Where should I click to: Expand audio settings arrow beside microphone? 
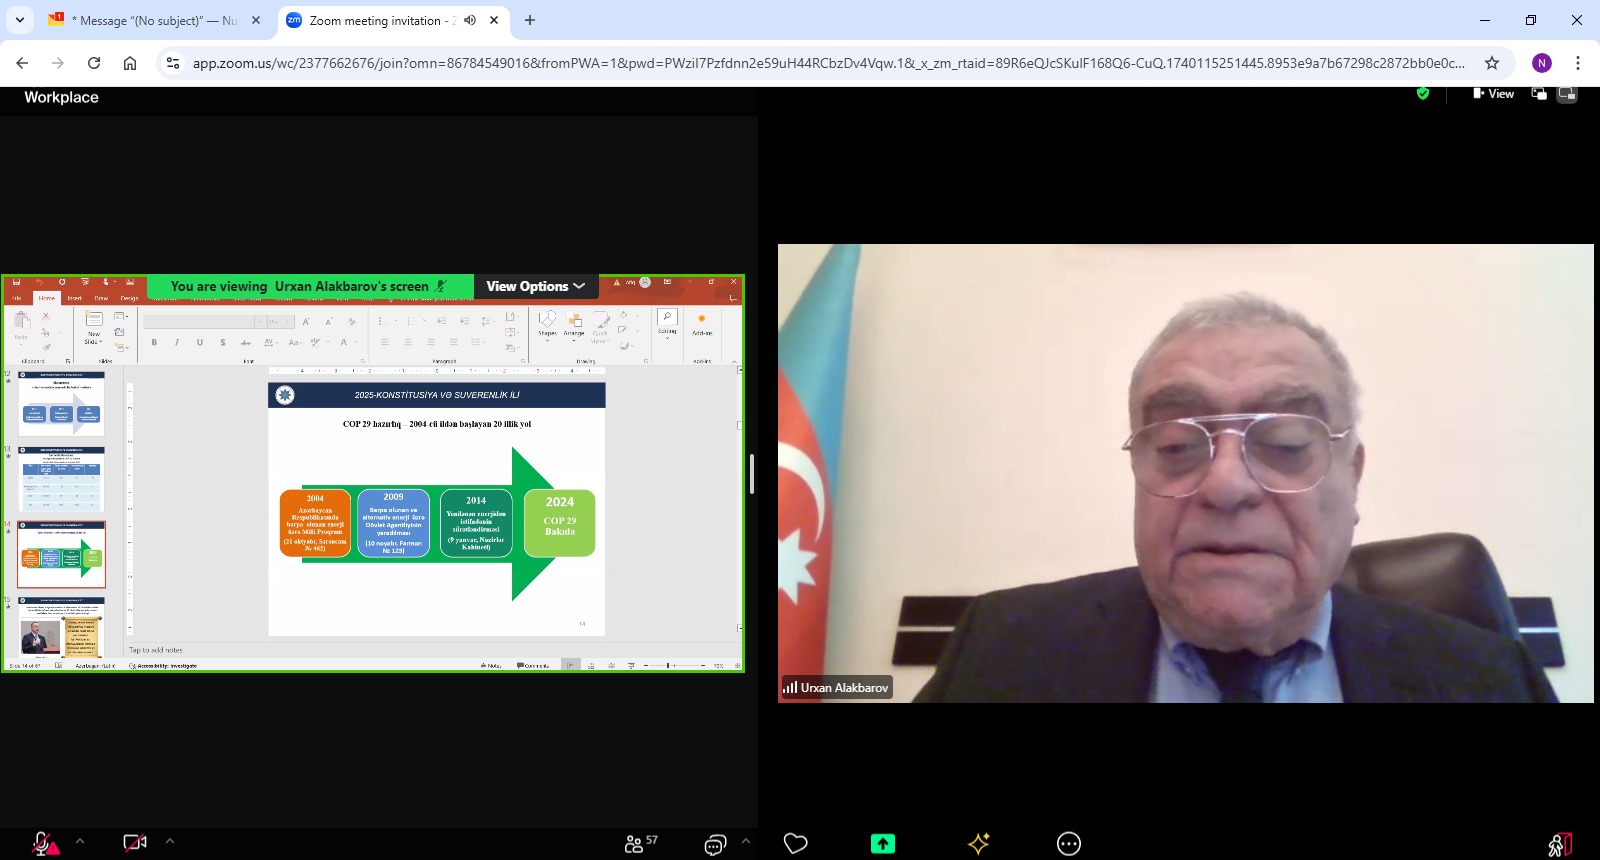pos(80,841)
